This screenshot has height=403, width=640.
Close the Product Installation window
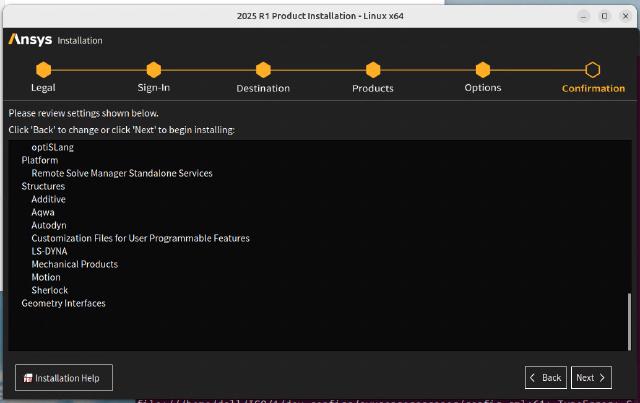626,16
